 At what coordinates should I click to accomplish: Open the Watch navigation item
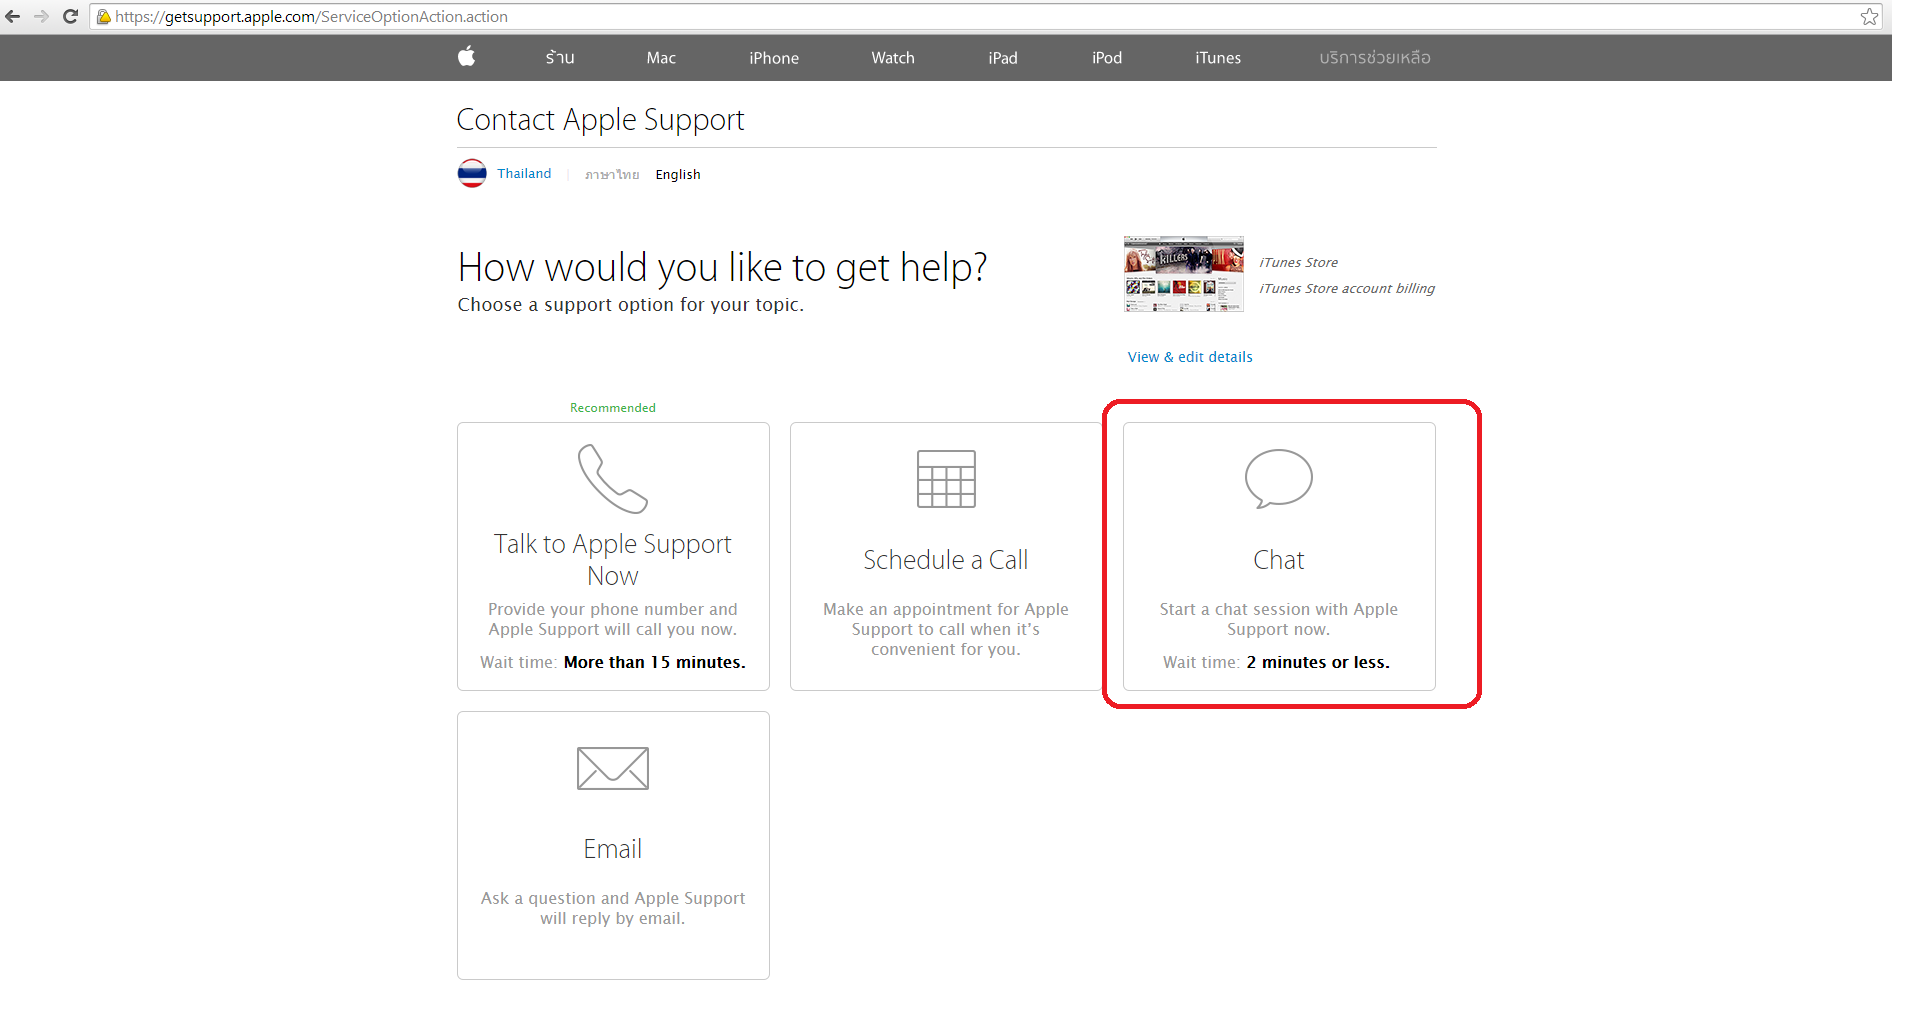pos(893,58)
